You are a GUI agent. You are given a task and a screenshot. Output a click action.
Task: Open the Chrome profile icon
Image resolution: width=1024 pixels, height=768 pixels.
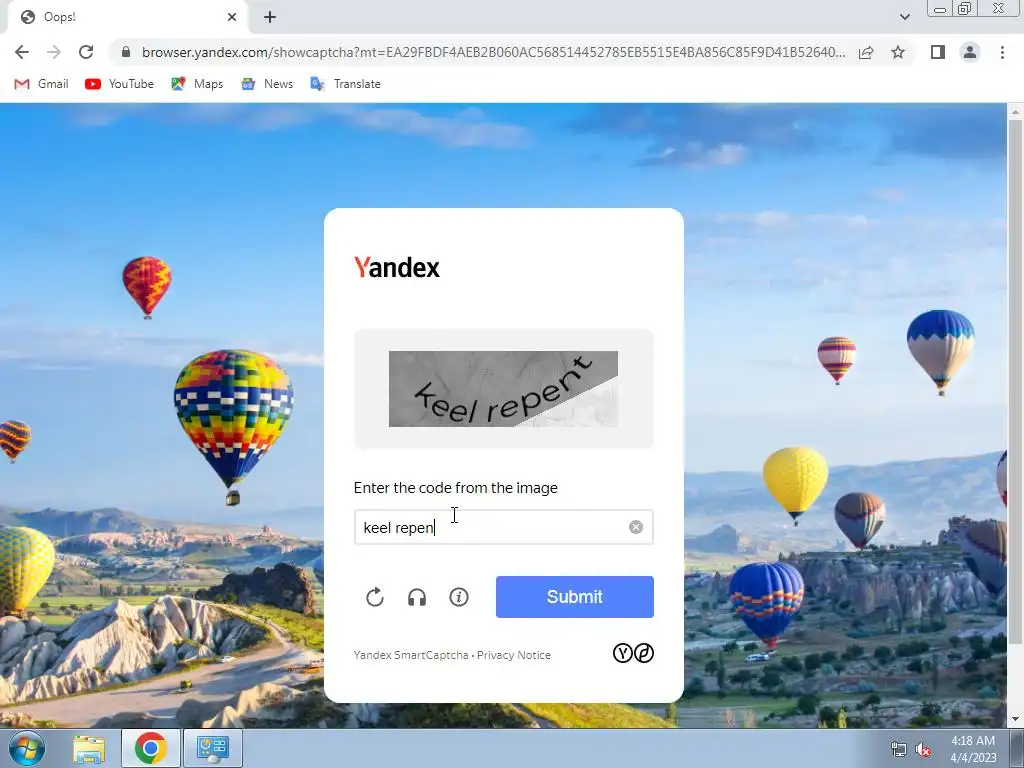tap(970, 52)
